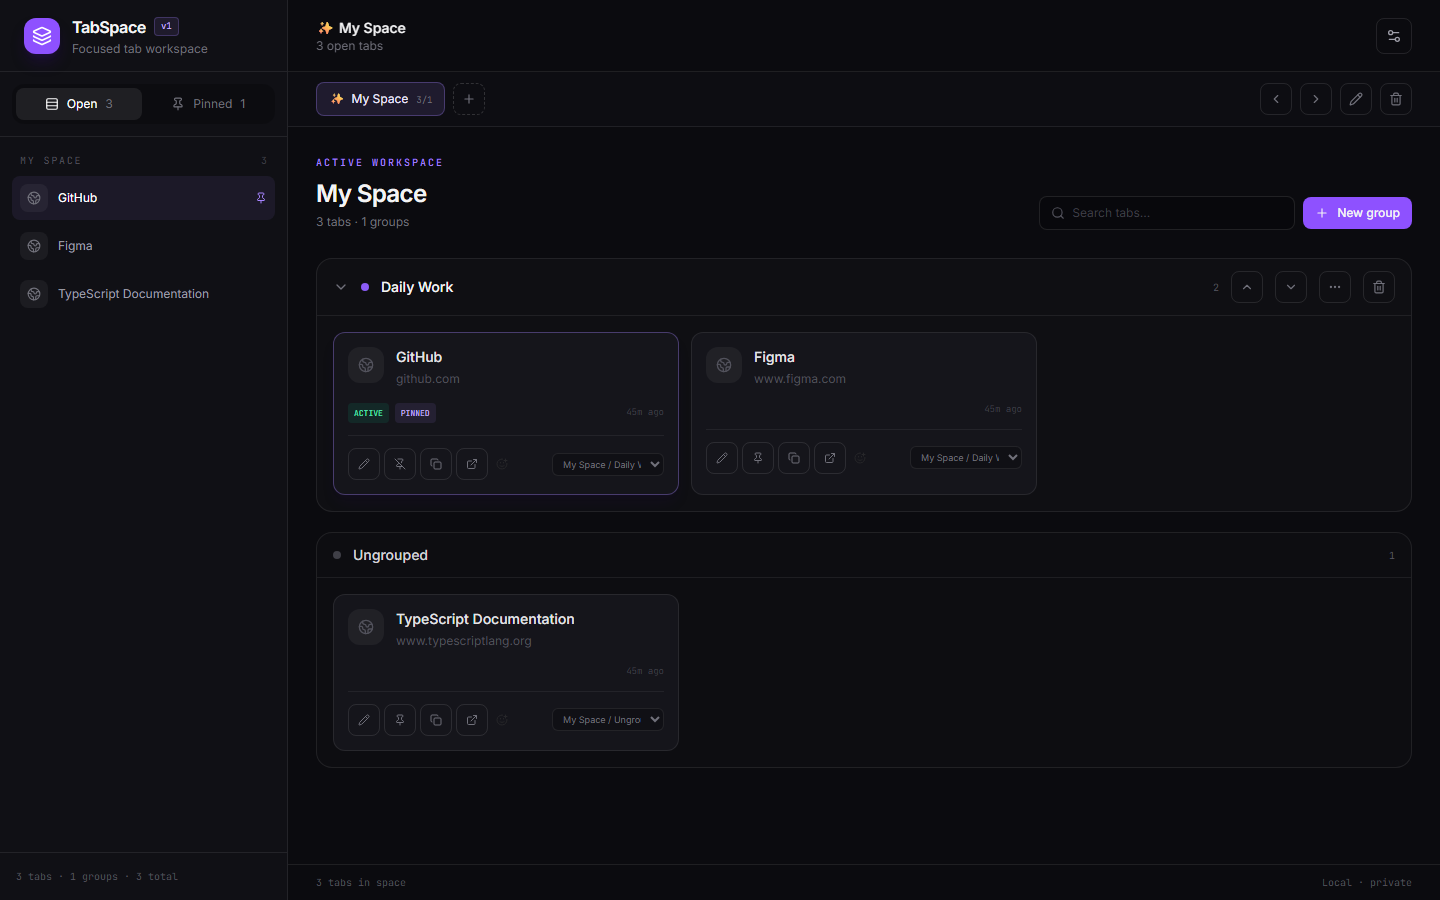1440x900 pixels.
Task: Click the pin indicator on sidebar GitHub row
Action: [261, 198]
